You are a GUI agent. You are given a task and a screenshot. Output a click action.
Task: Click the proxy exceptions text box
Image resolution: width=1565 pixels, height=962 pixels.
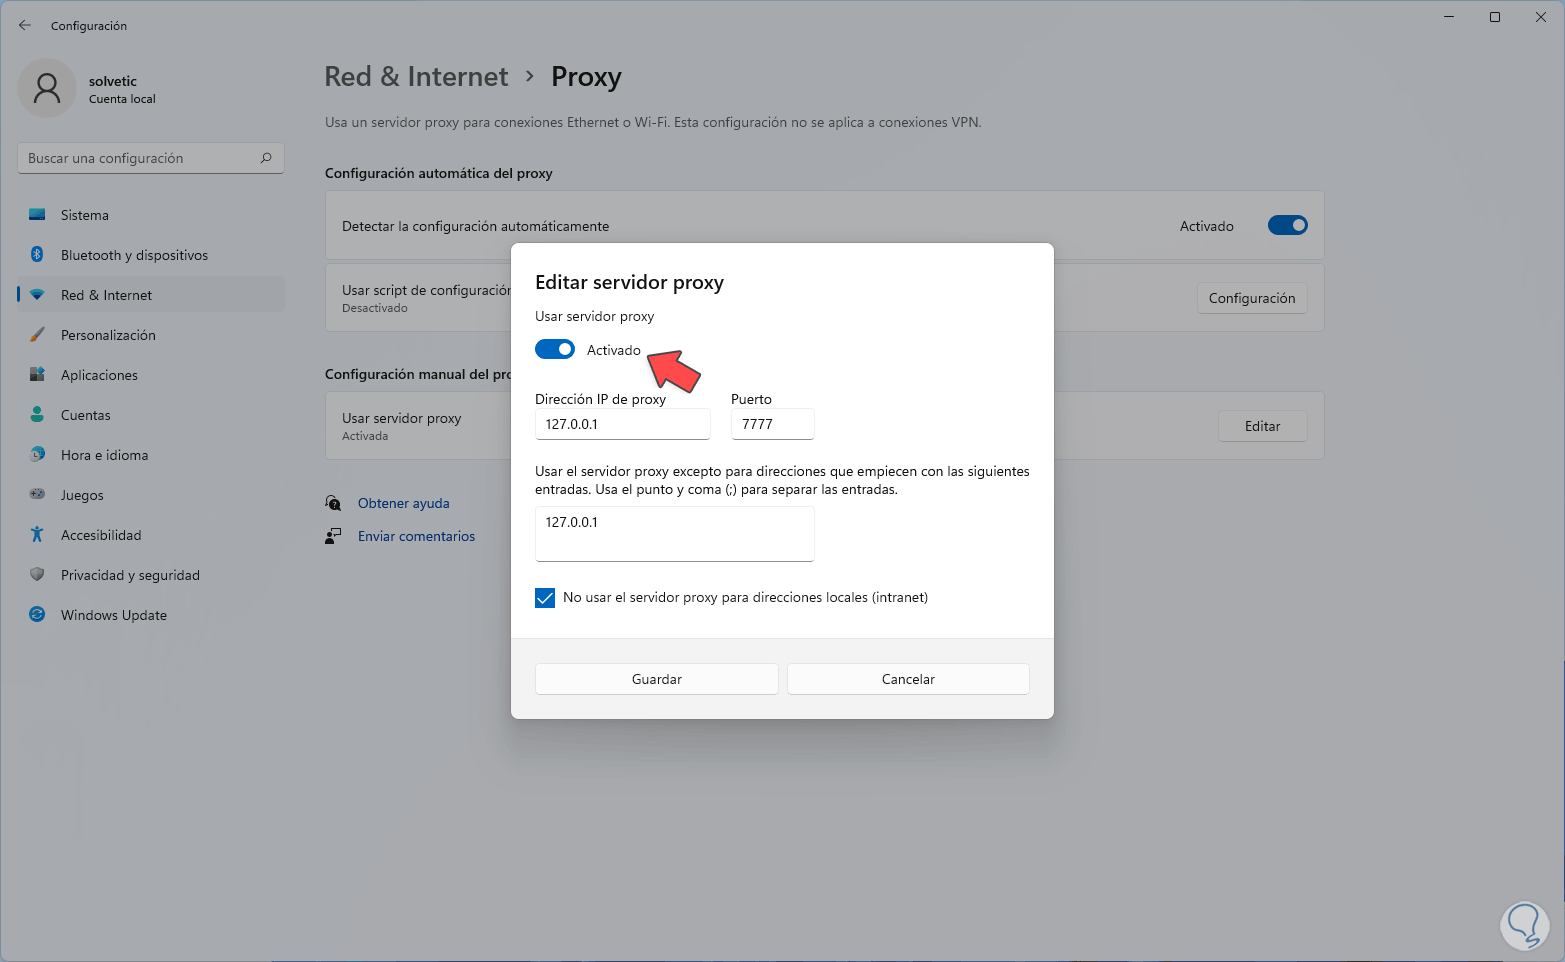674,533
